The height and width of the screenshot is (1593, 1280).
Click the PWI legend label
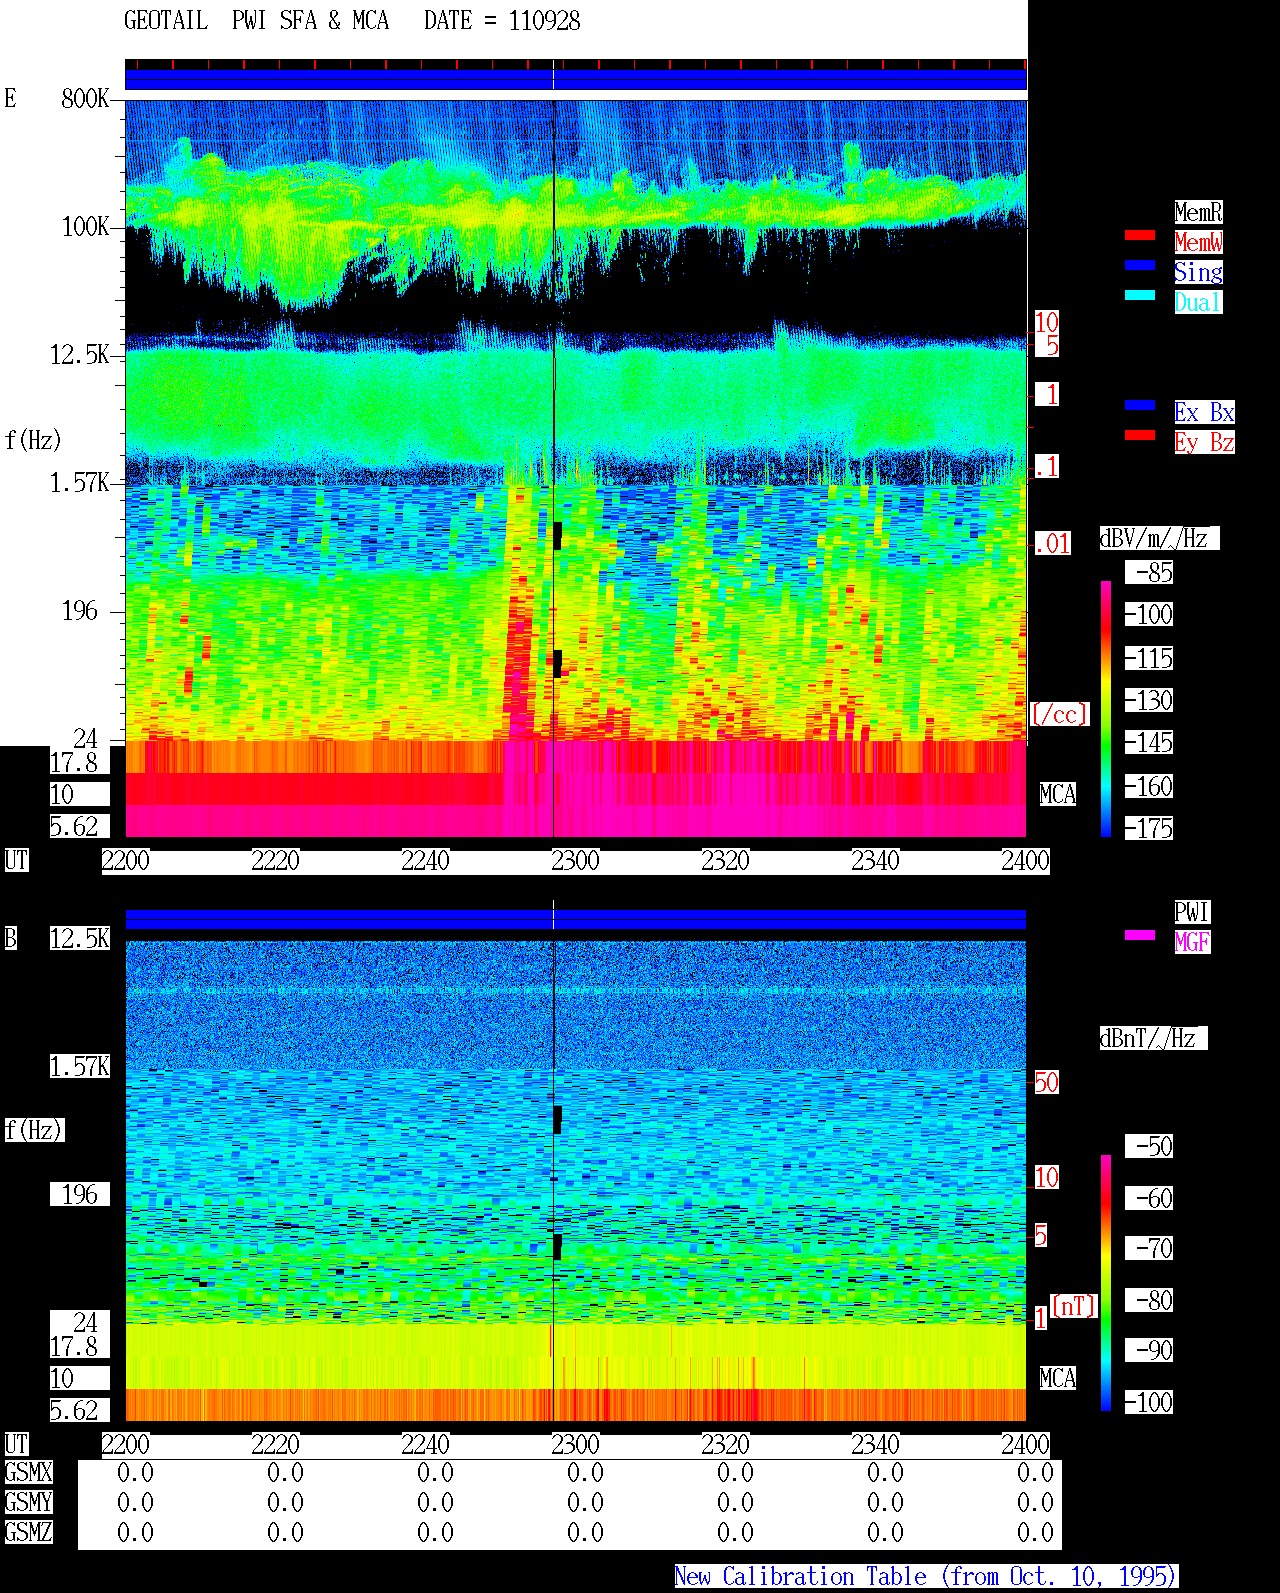click(x=1192, y=912)
